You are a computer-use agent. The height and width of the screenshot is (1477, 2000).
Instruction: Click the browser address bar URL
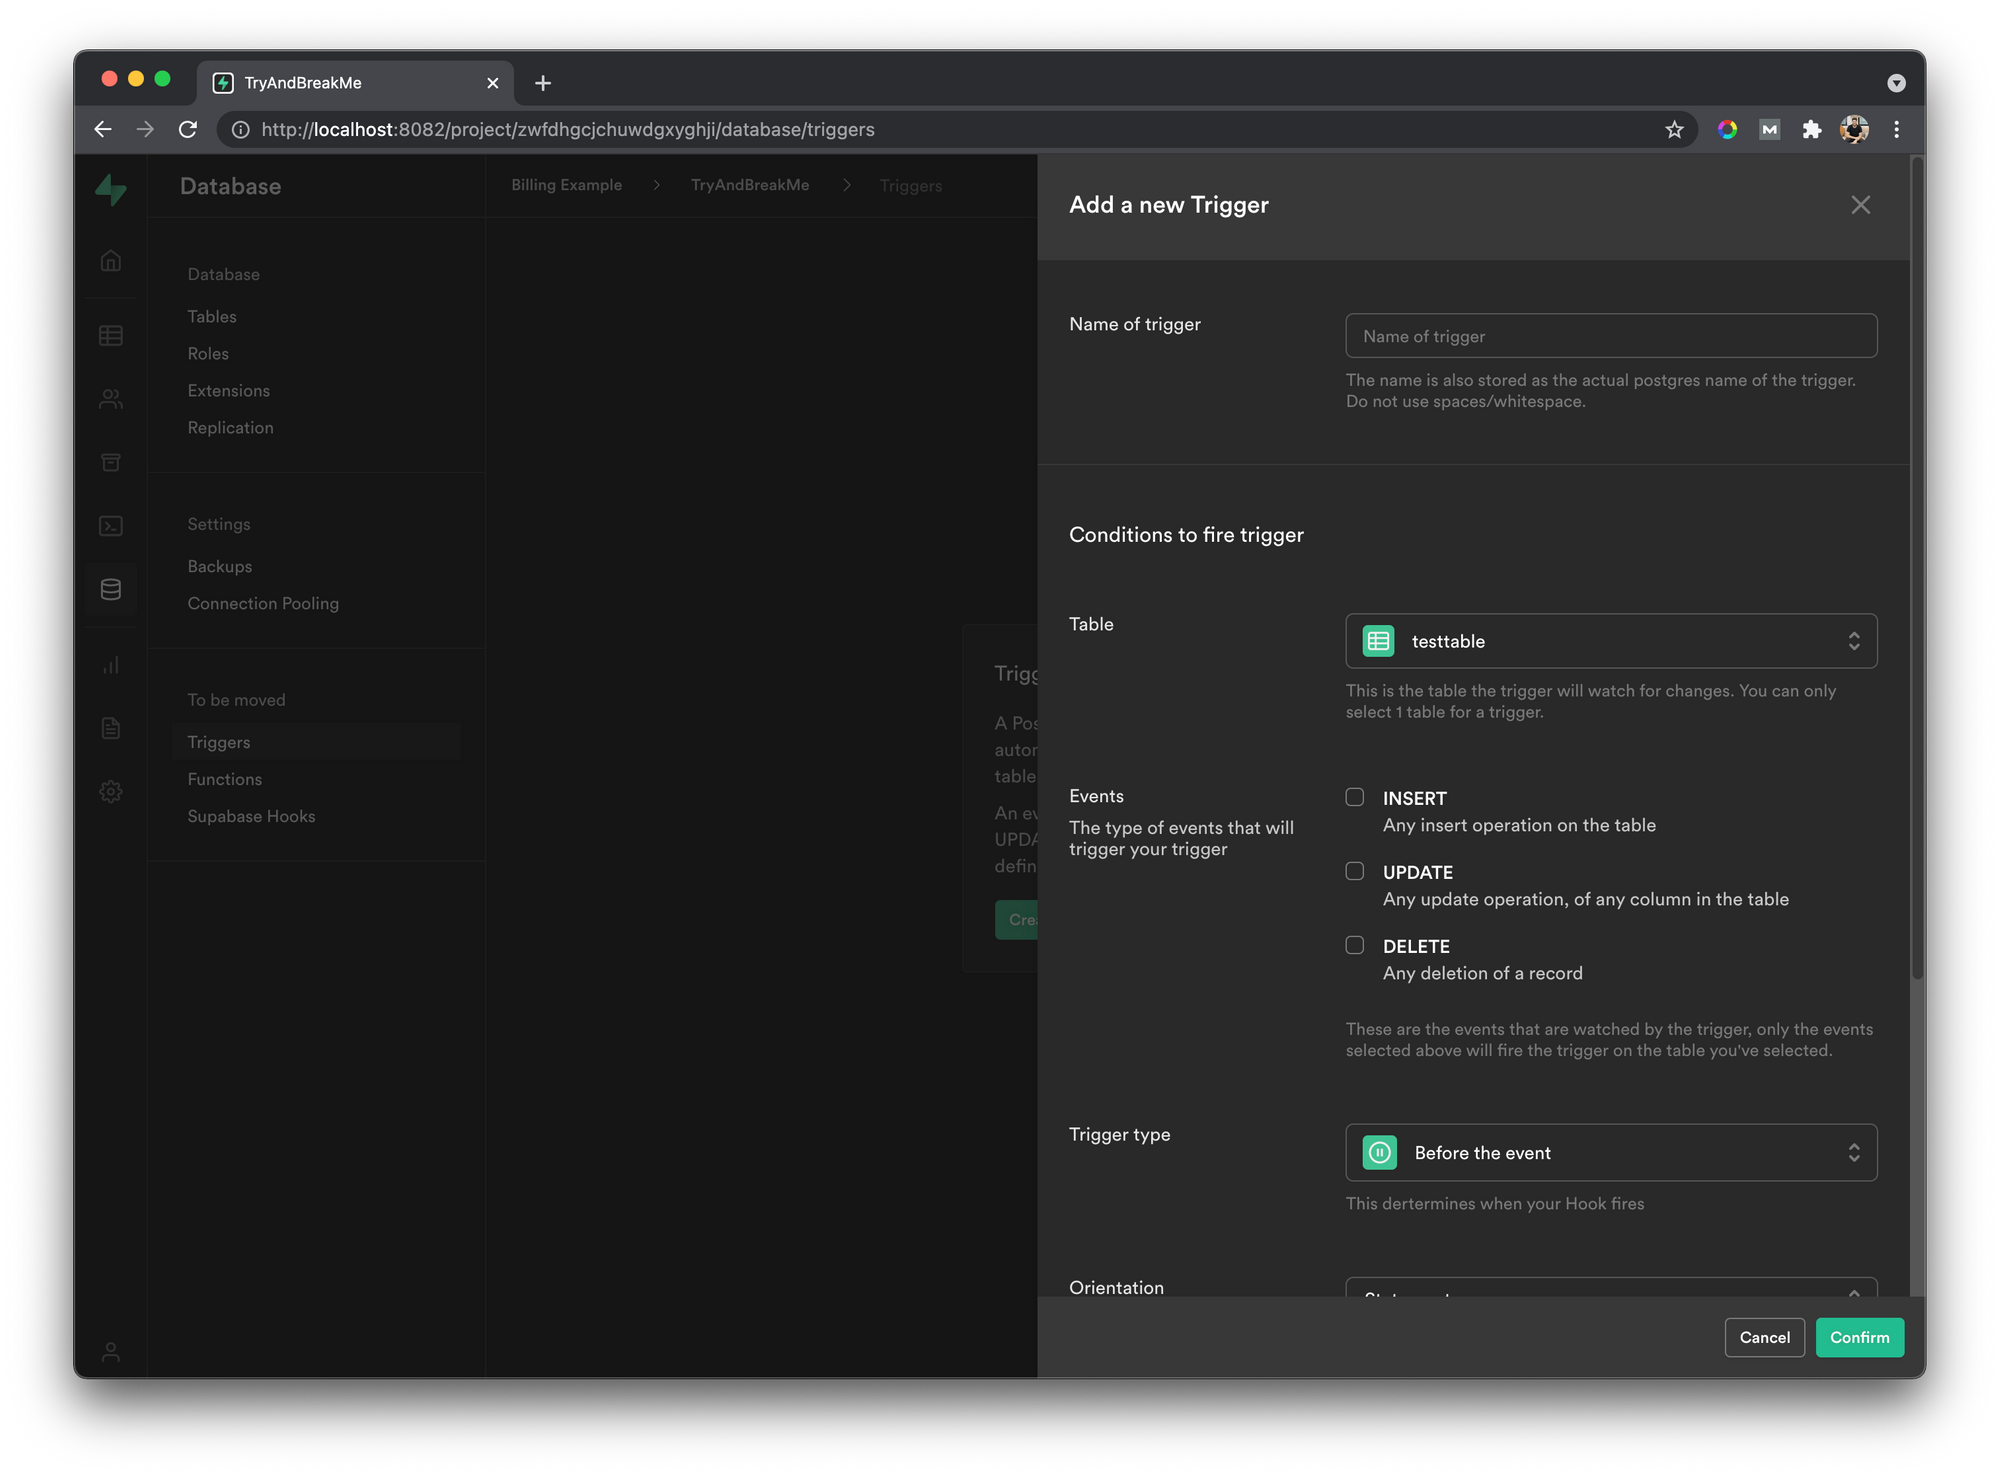point(568,129)
